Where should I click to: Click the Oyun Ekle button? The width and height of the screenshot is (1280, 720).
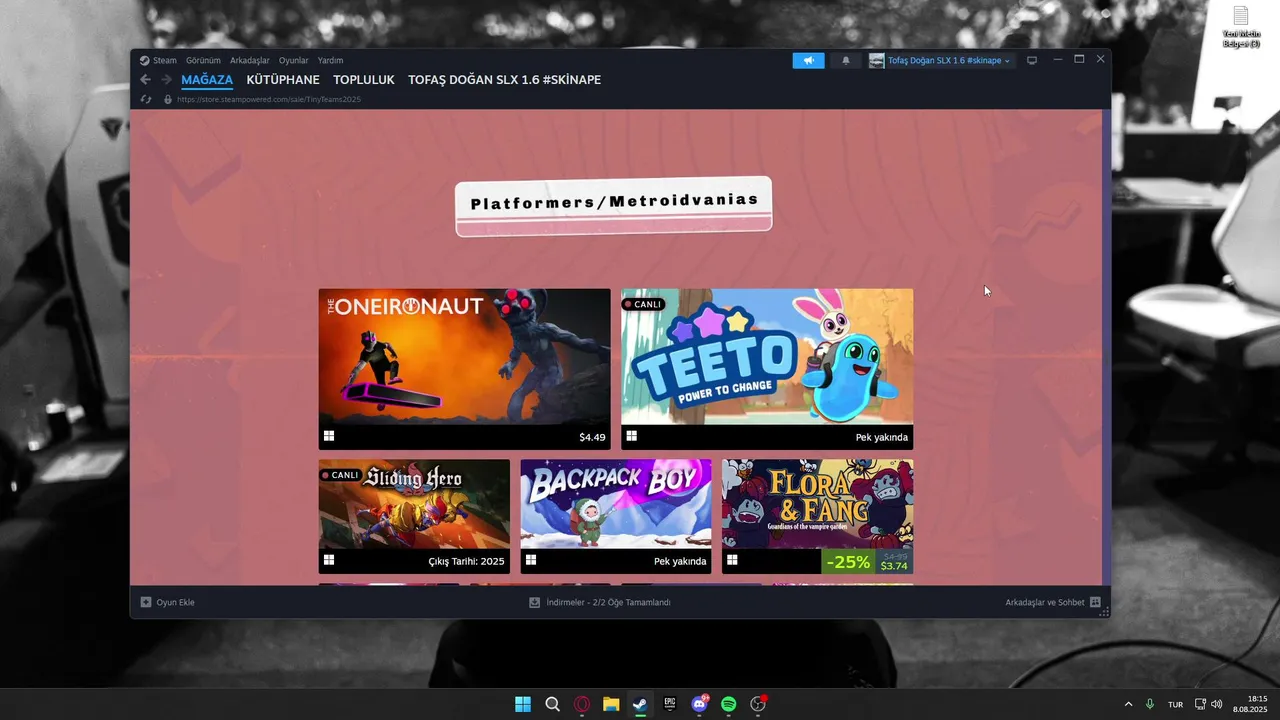[x=168, y=602]
